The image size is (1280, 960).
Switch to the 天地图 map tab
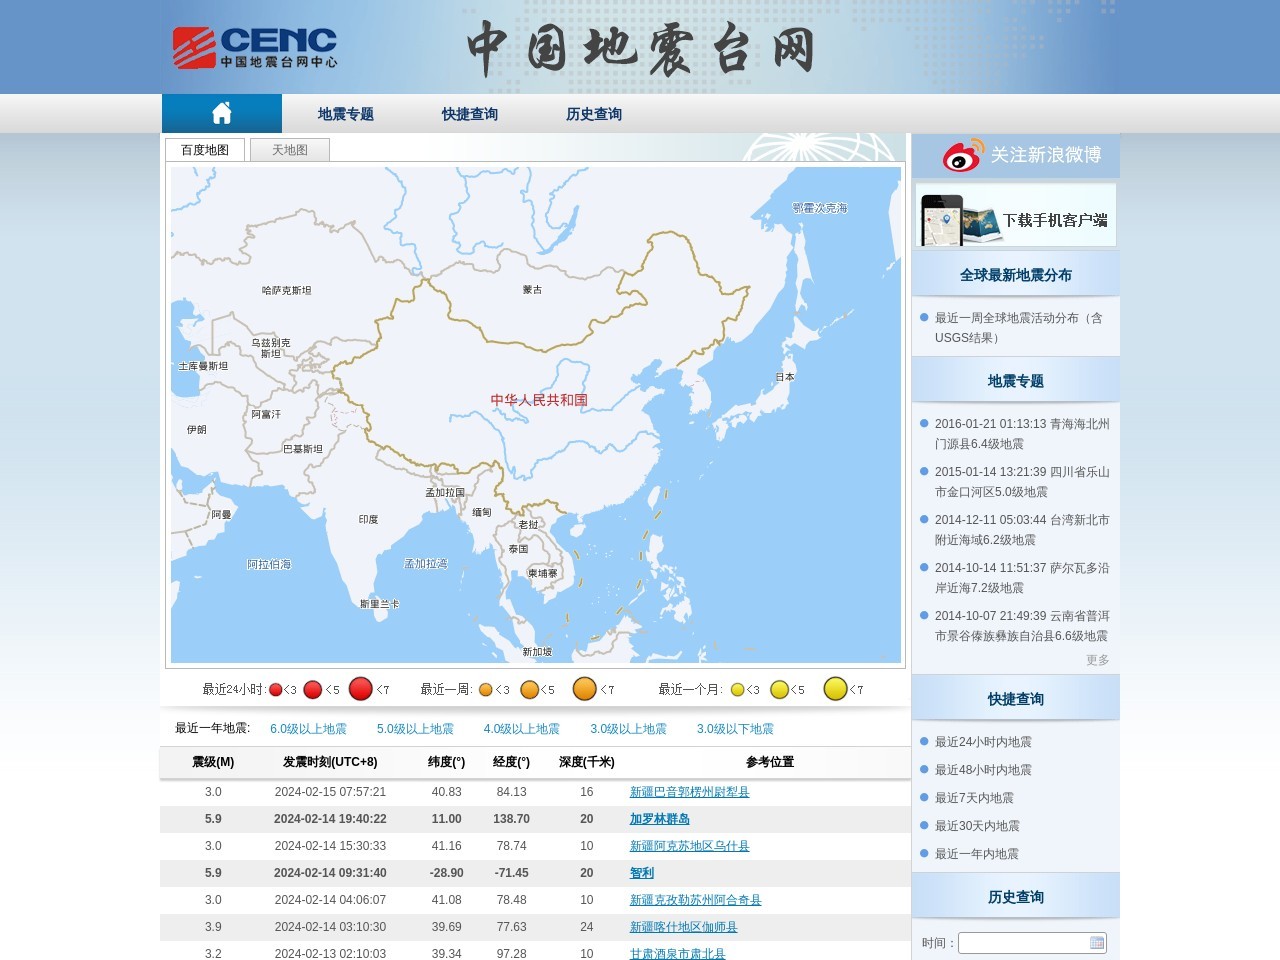[289, 149]
